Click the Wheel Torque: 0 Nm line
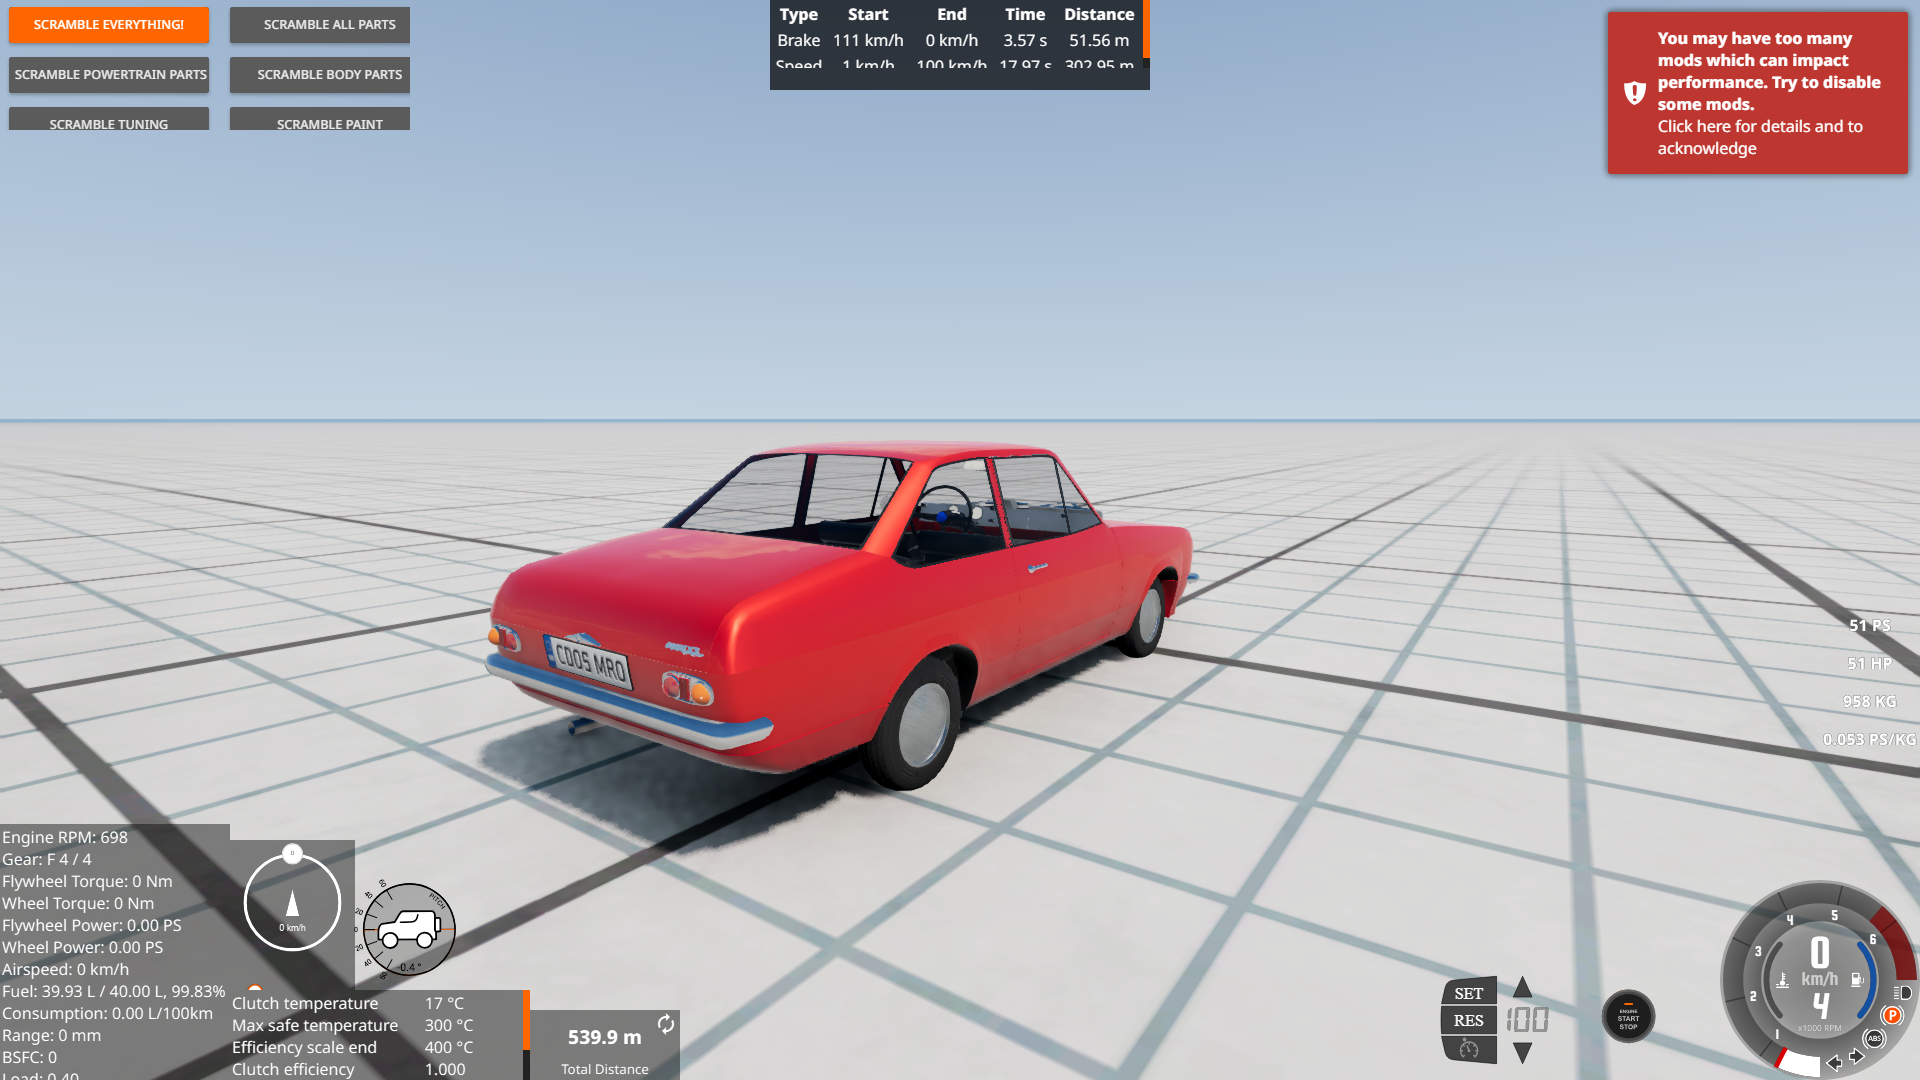The height and width of the screenshot is (1080, 1920). (x=78, y=903)
